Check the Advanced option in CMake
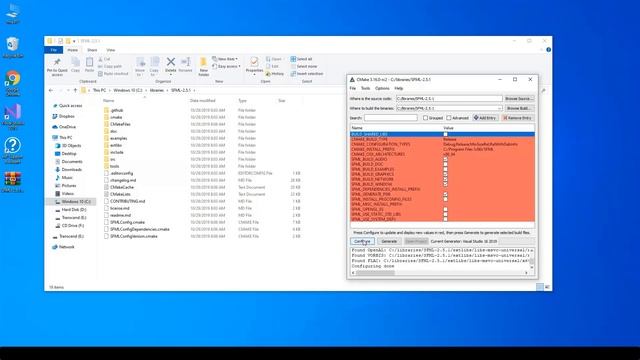The height and width of the screenshot is (360, 640). point(449,118)
